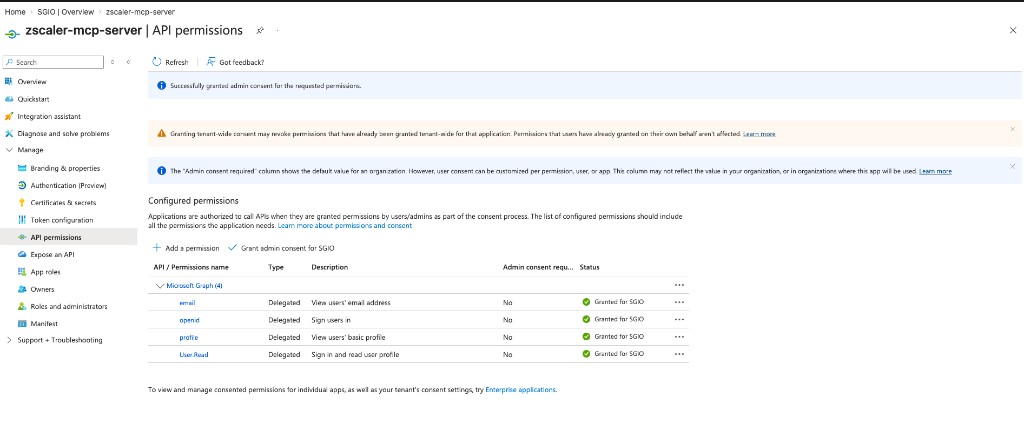Open more options for openid permission

[679, 319]
